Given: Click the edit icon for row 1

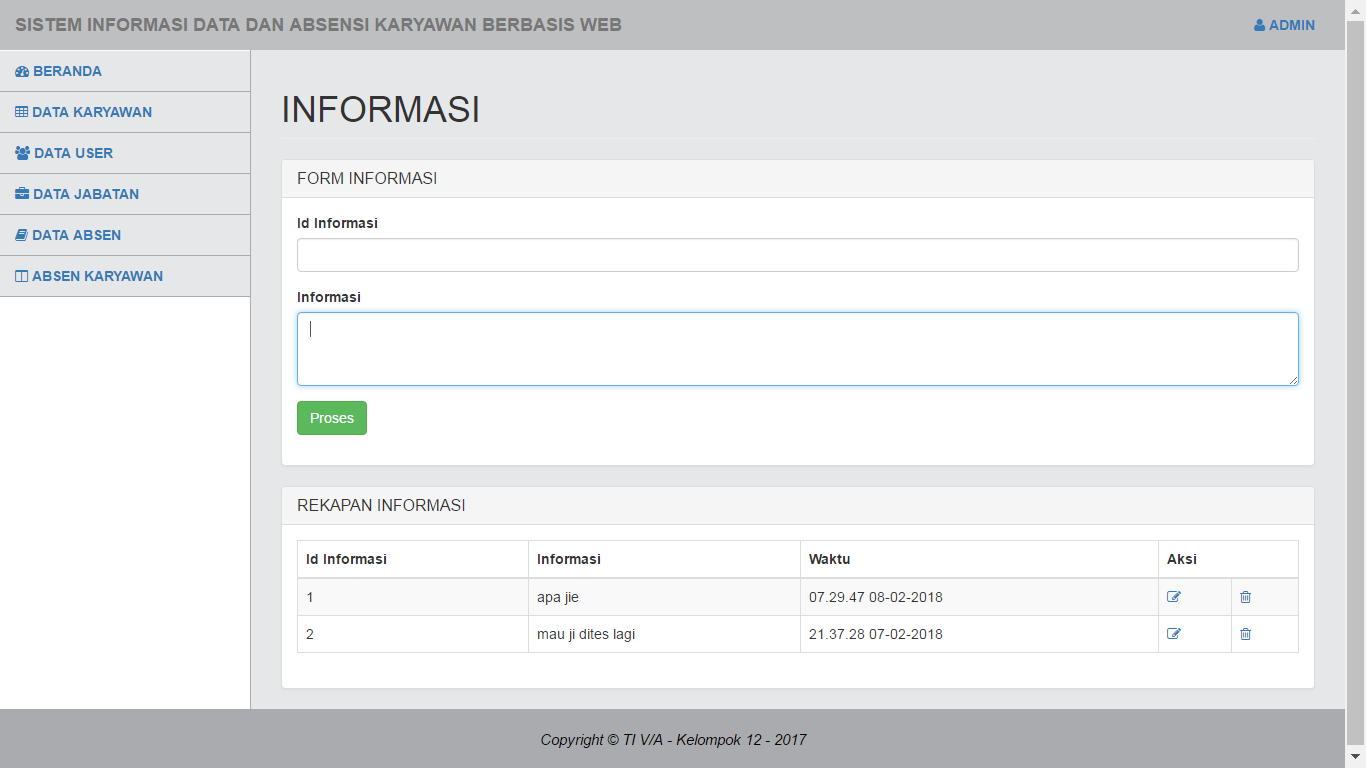Looking at the screenshot, I should 1174,597.
